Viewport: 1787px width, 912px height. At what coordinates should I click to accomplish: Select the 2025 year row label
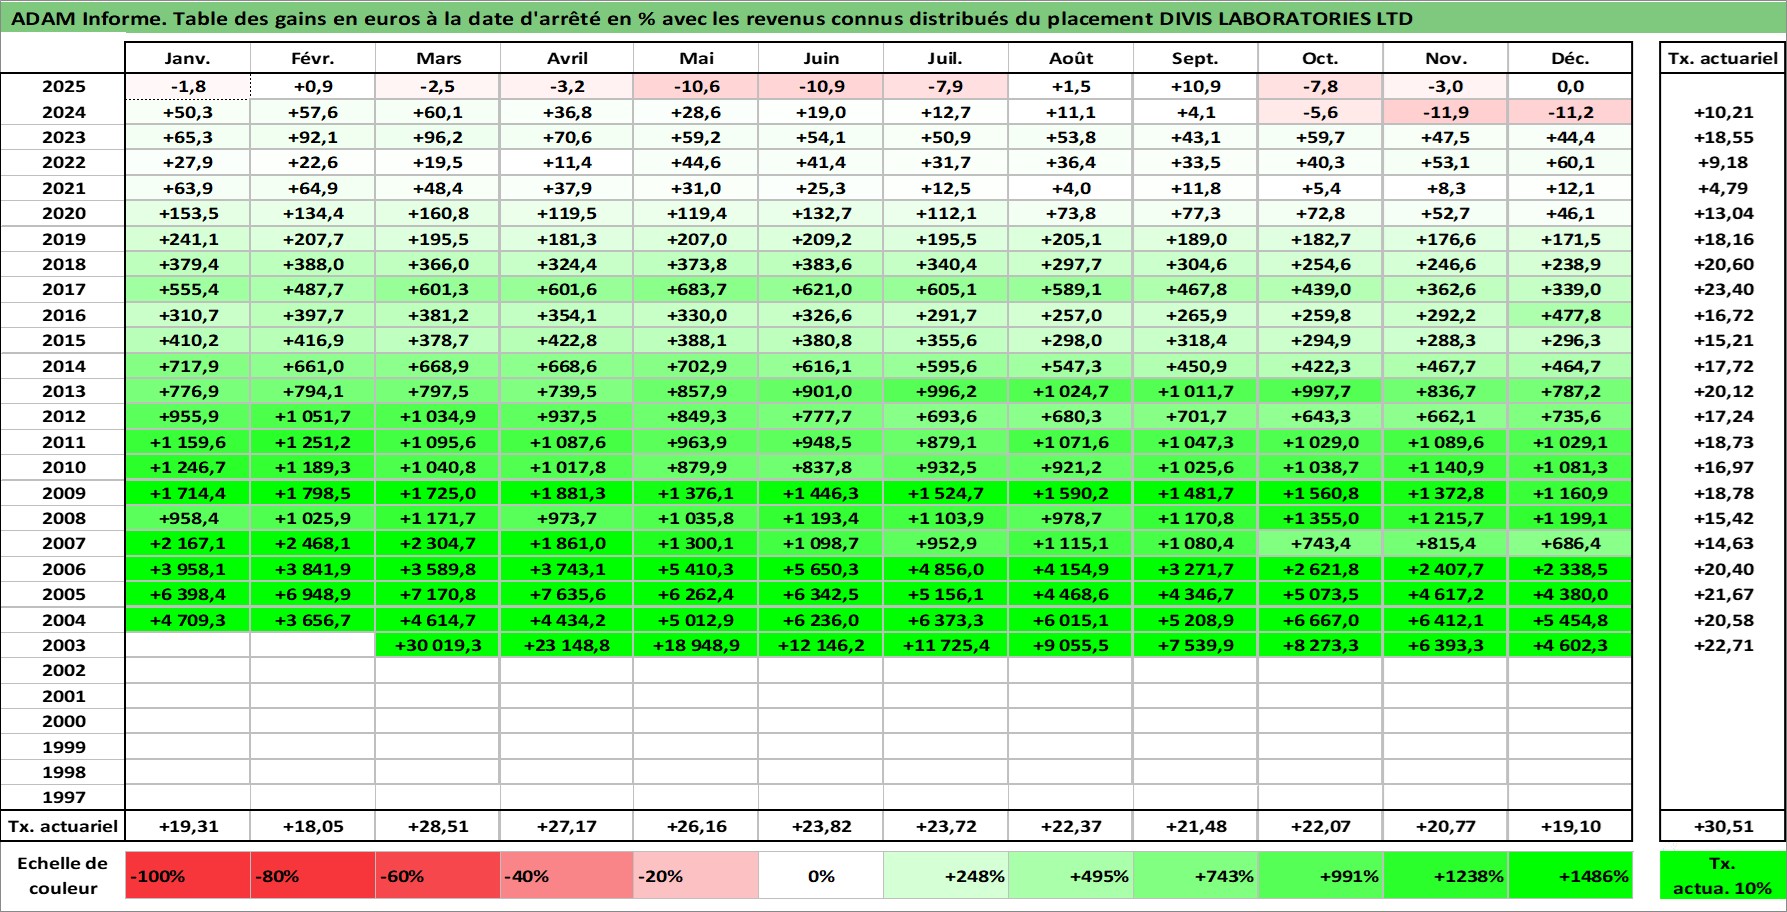pos(63,87)
